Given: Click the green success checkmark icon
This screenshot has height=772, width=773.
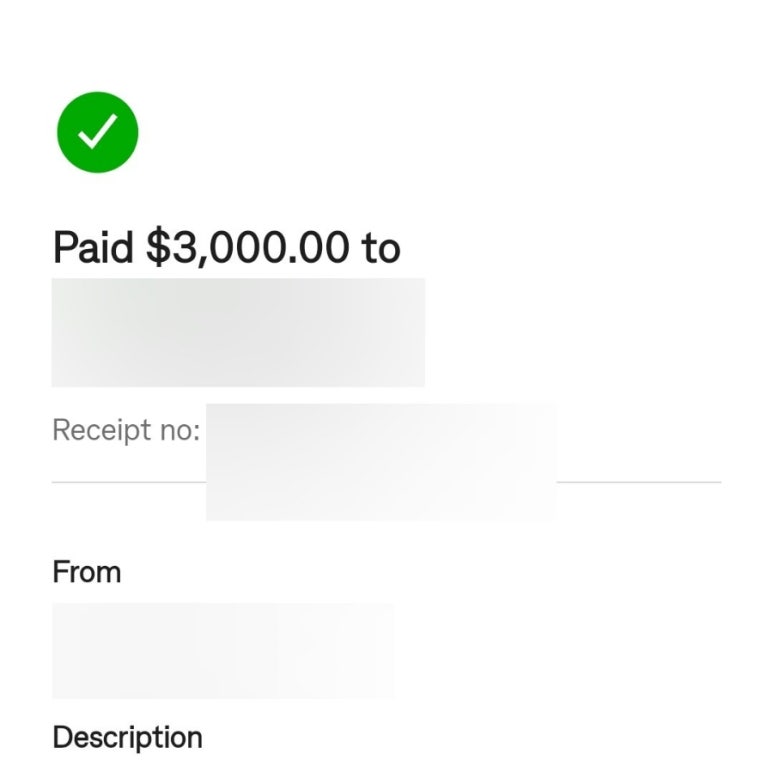Looking at the screenshot, I should point(98,132).
